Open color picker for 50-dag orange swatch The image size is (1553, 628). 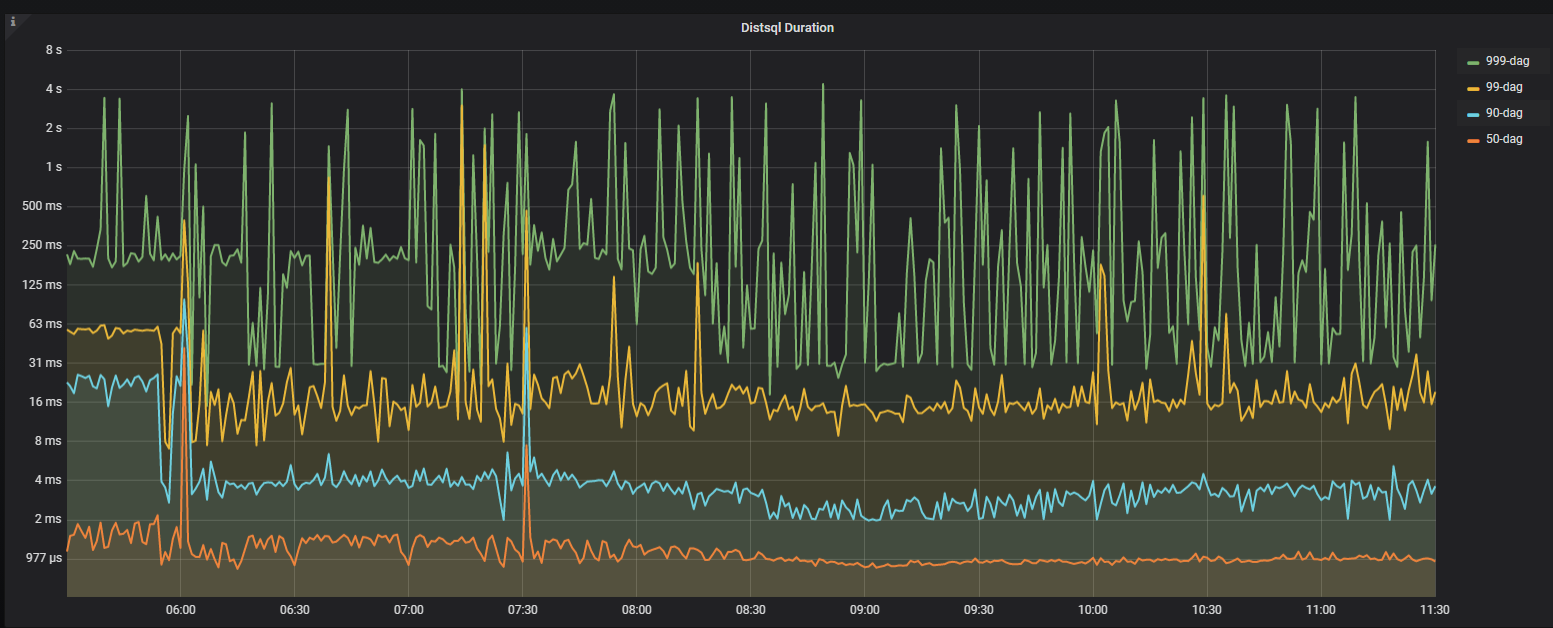point(1473,140)
